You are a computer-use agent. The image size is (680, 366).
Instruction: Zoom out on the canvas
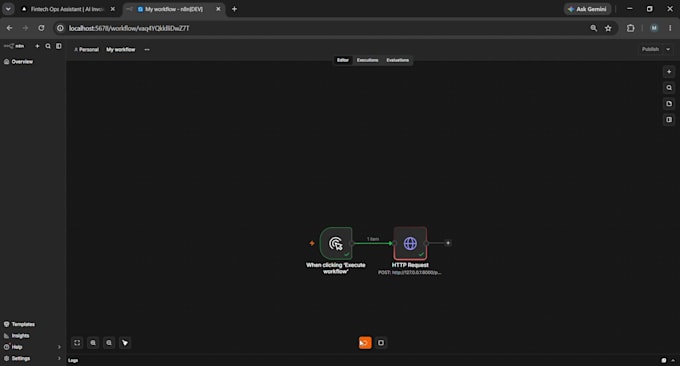109,343
